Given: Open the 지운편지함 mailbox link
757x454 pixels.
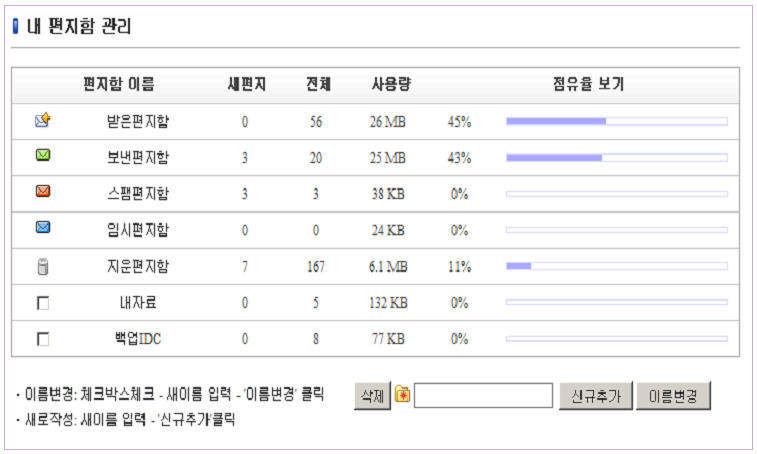Looking at the screenshot, I should 137,266.
